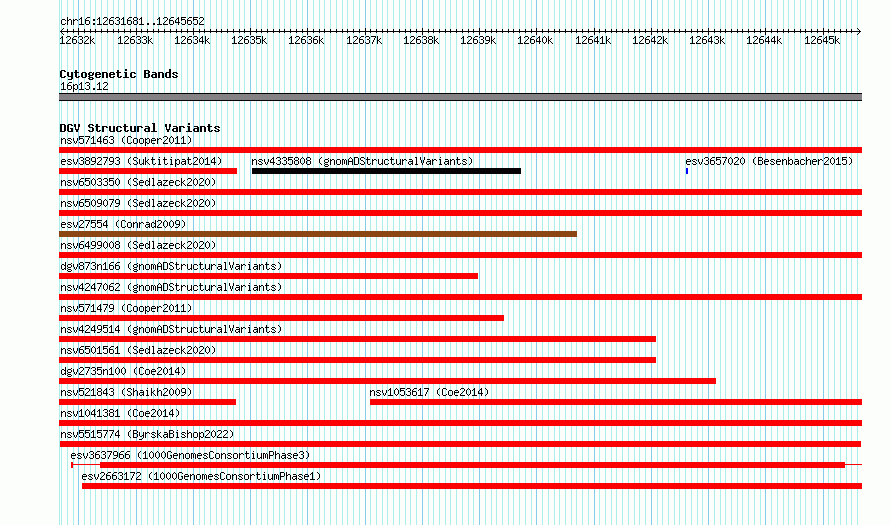Click the Cytogenetic Bands track title
This screenshot has width=890, height=525.
tap(119, 74)
